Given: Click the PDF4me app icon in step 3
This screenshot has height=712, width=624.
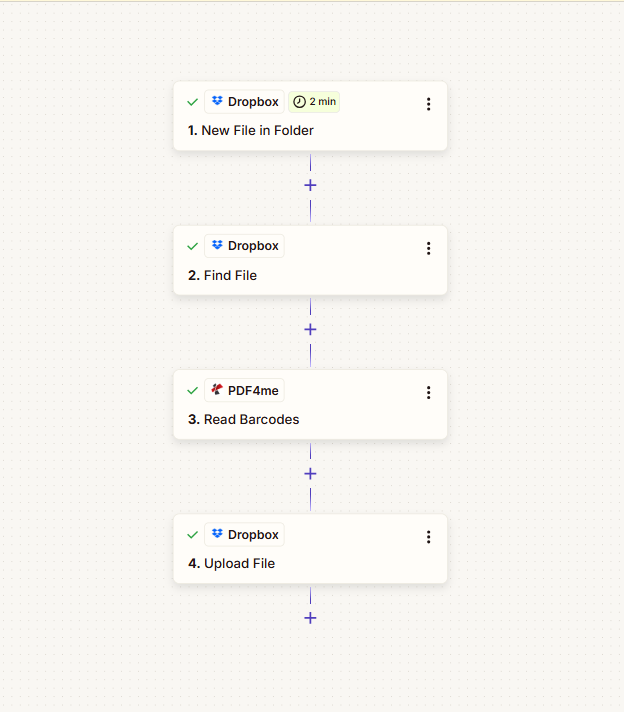Looking at the screenshot, I should [x=217, y=390].
